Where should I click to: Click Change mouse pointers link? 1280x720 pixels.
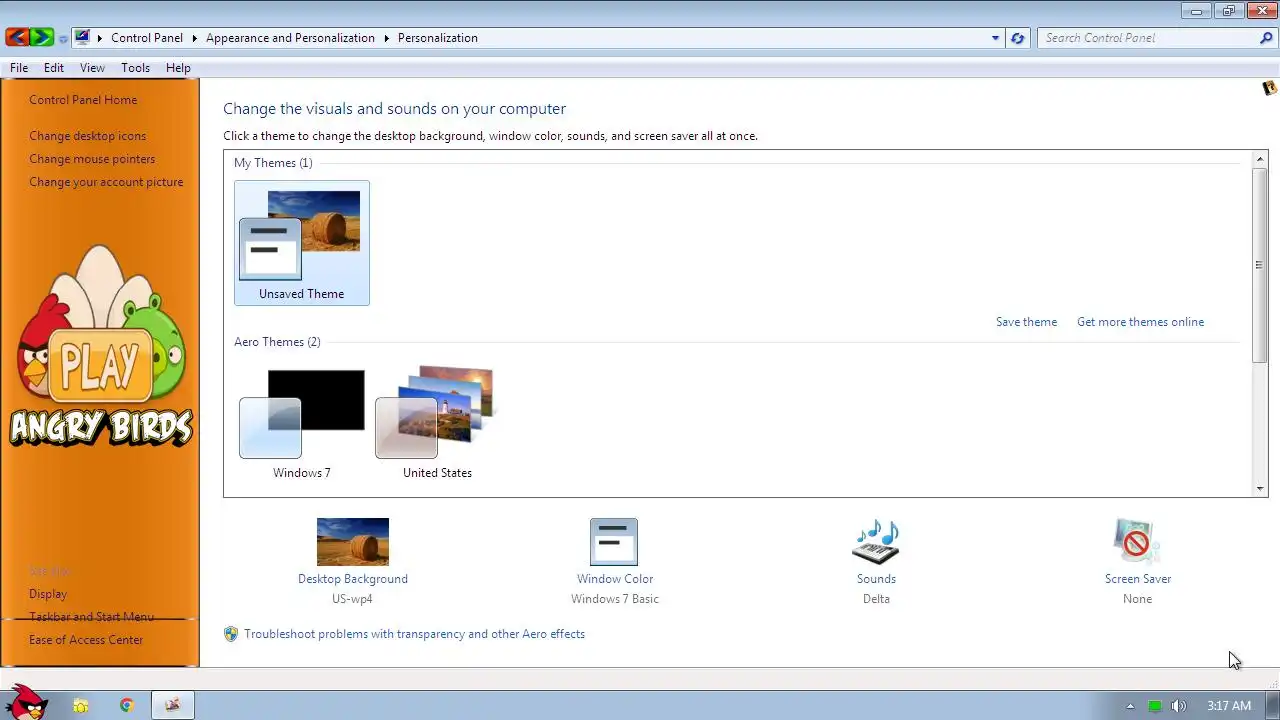[x=92, y=159]
